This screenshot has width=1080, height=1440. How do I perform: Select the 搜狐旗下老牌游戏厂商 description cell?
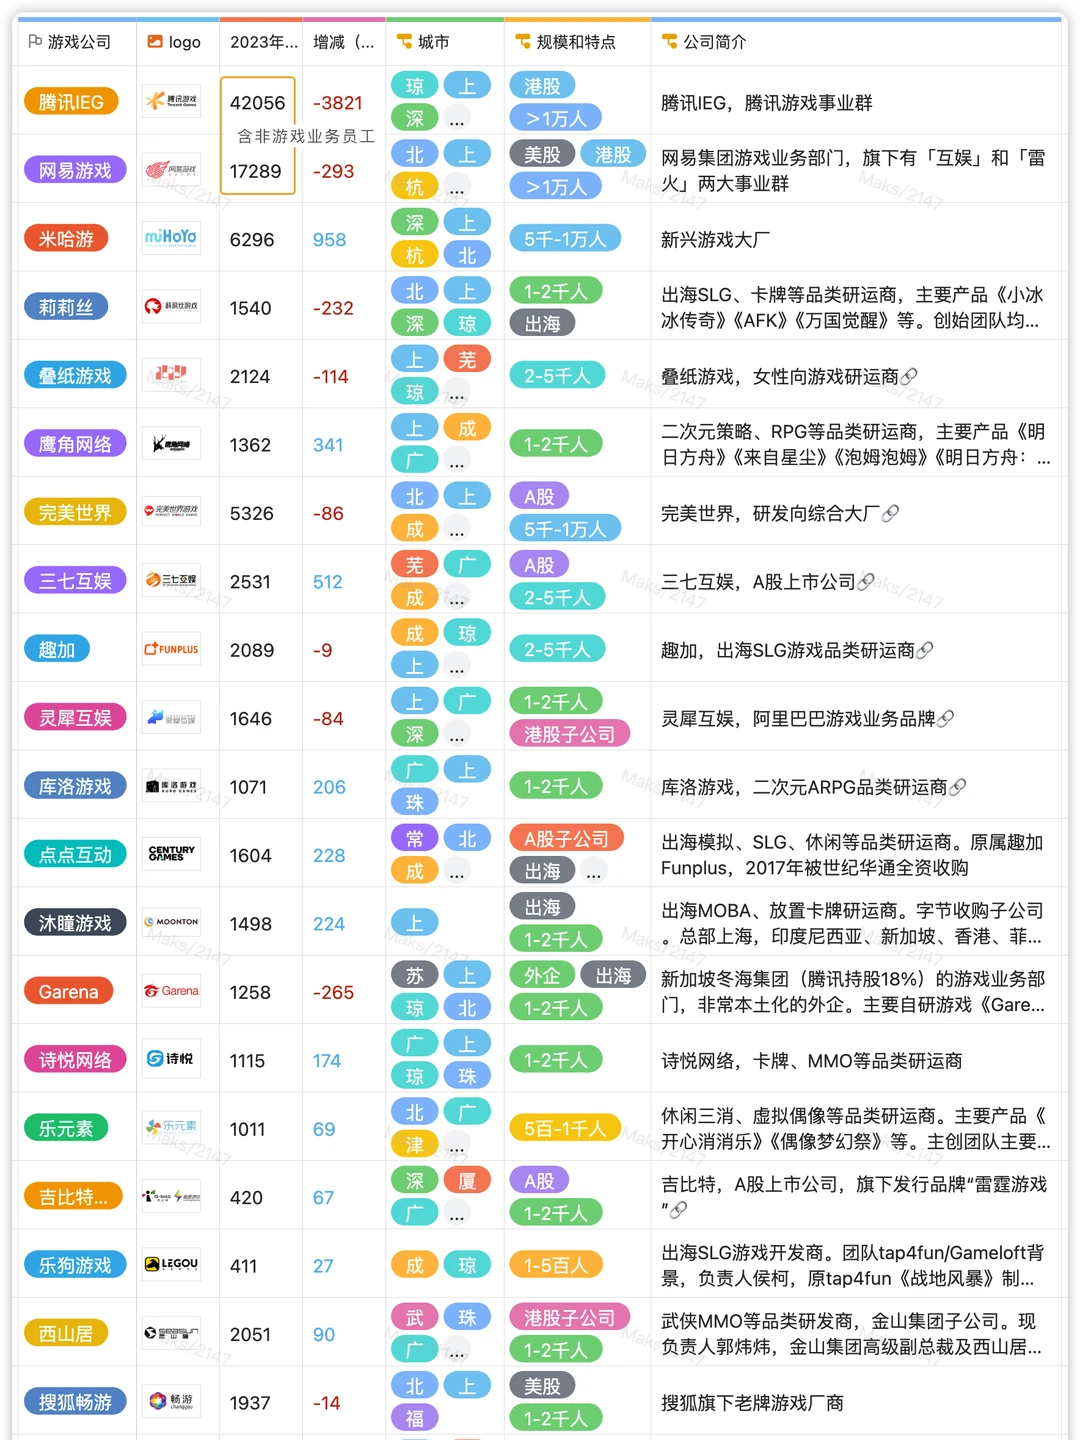tap(856, 1402)
